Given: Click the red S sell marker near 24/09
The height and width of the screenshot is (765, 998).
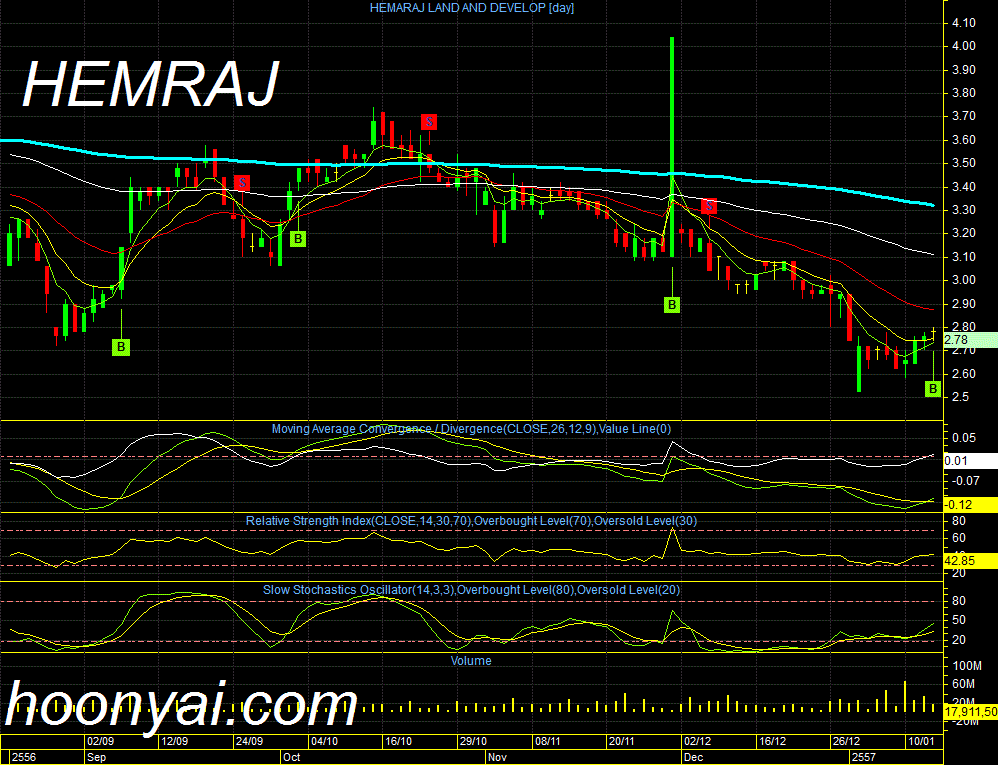Looking at the screenshot, I should point(242,183).
